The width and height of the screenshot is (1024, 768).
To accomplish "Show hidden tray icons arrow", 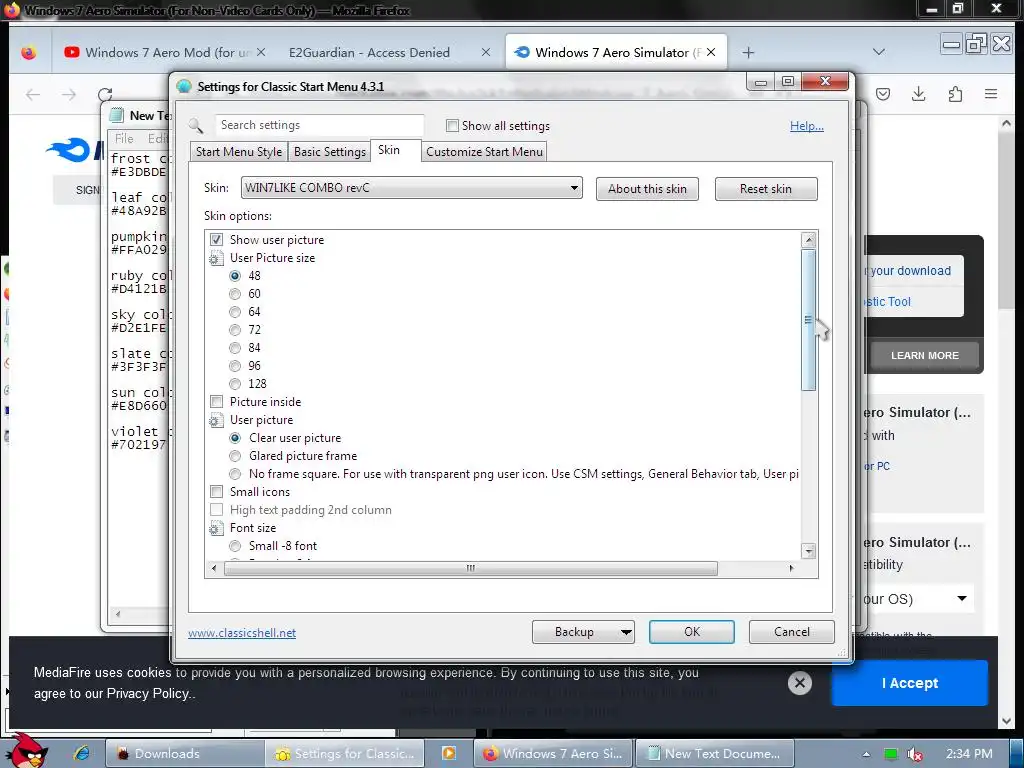I will point(866,754).
